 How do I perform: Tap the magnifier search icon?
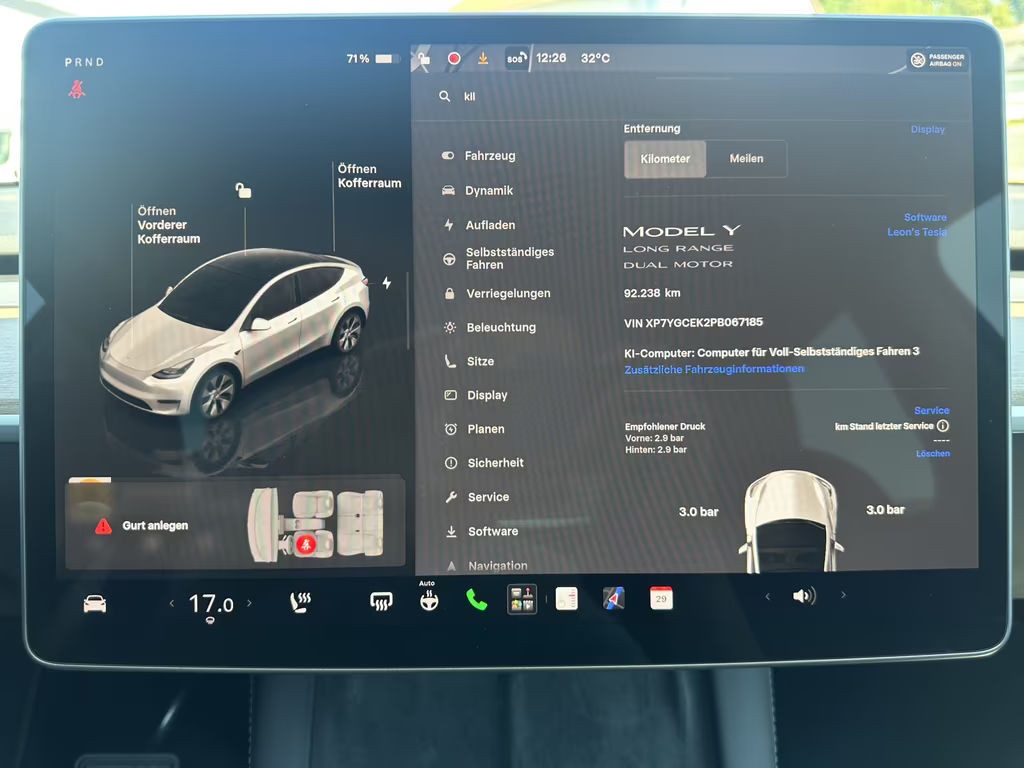445,97
